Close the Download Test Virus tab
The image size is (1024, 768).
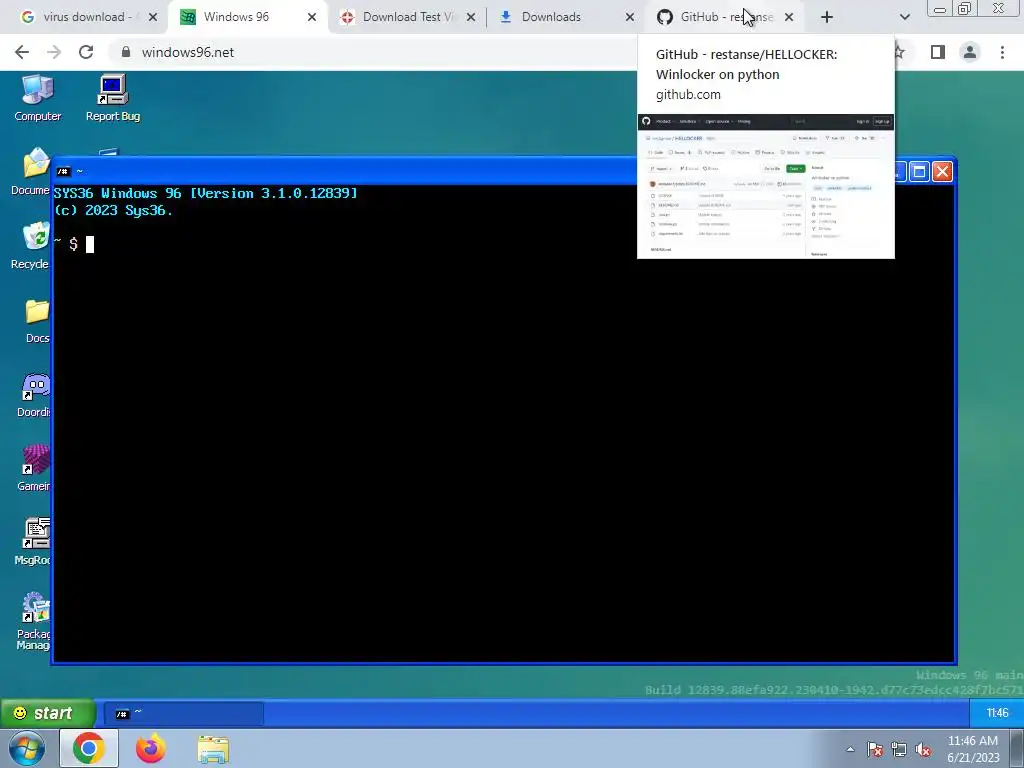(x=471, y=18)
